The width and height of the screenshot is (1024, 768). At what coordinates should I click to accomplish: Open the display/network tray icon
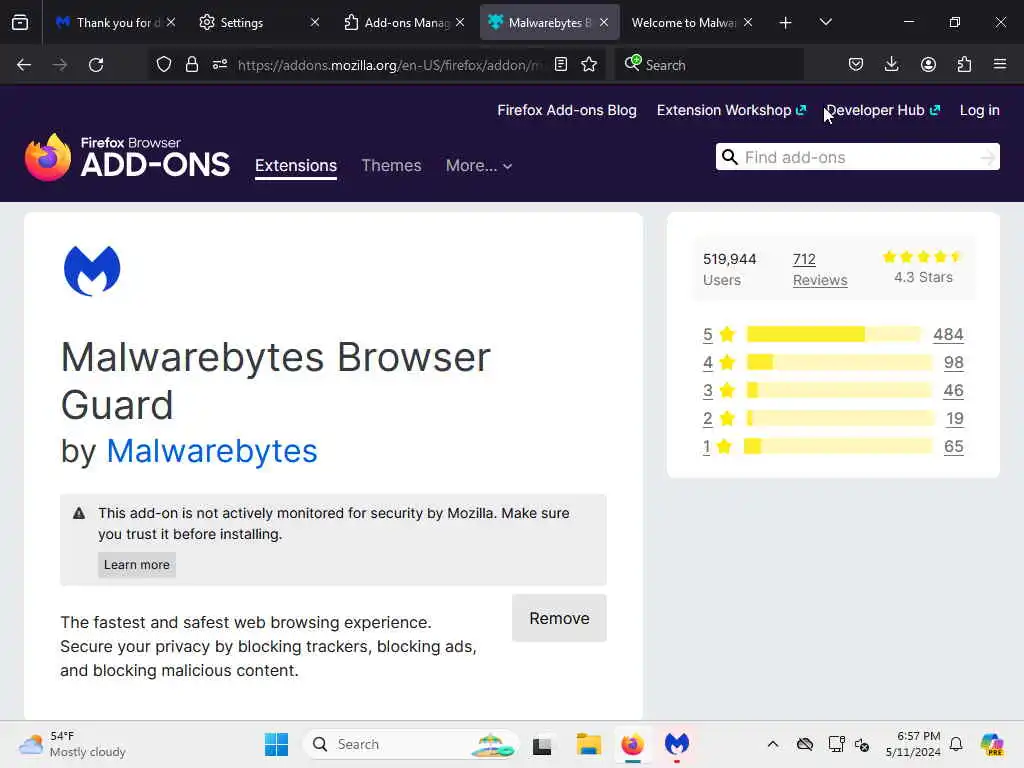point(836,744)
